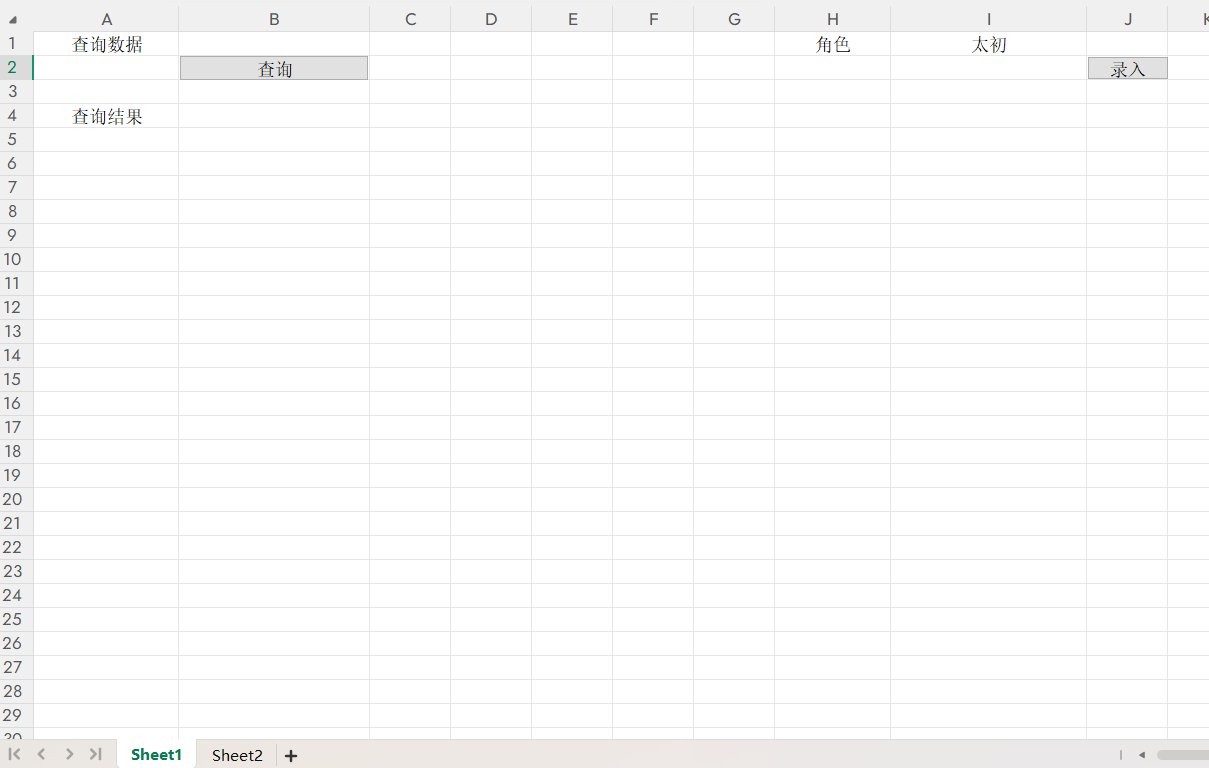
Task: Jump to the last sheet navigation arrow
Action: 94,754
